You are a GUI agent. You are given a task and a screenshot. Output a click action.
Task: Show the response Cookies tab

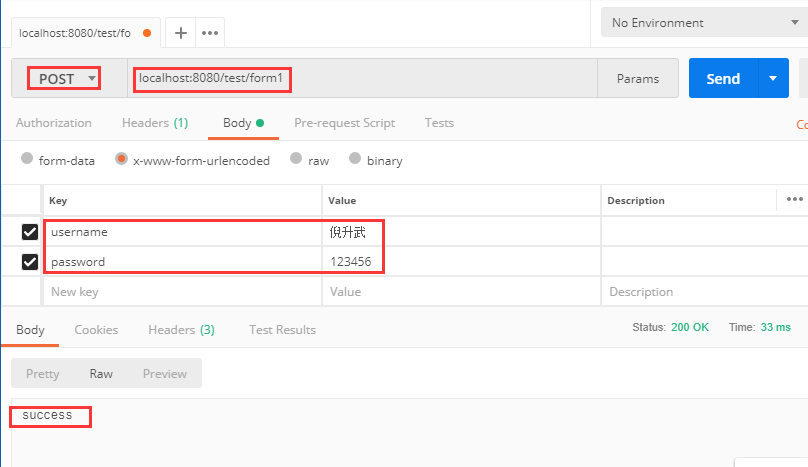96,330
